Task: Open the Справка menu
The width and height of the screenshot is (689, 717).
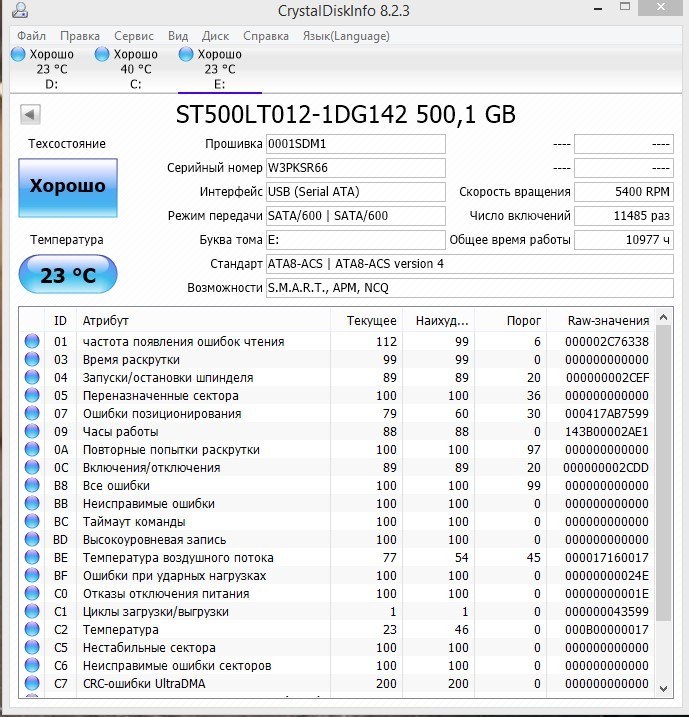Action: tap(266, 36)
